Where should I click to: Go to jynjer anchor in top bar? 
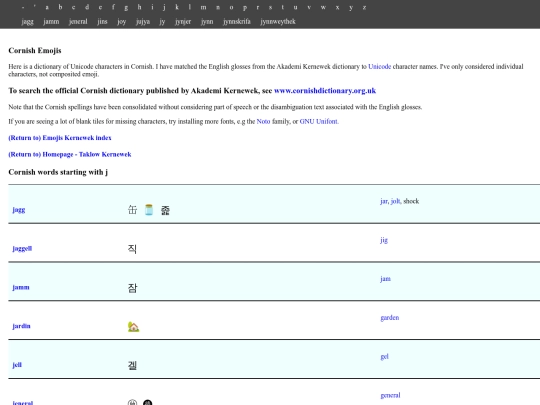tap(183, 22)
